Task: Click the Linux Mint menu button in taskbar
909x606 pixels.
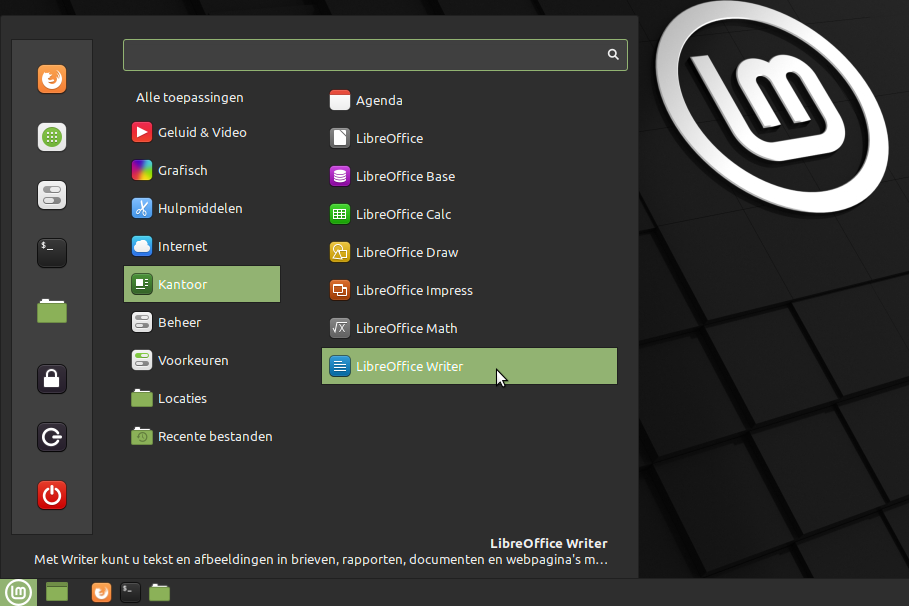Action: 18,592
